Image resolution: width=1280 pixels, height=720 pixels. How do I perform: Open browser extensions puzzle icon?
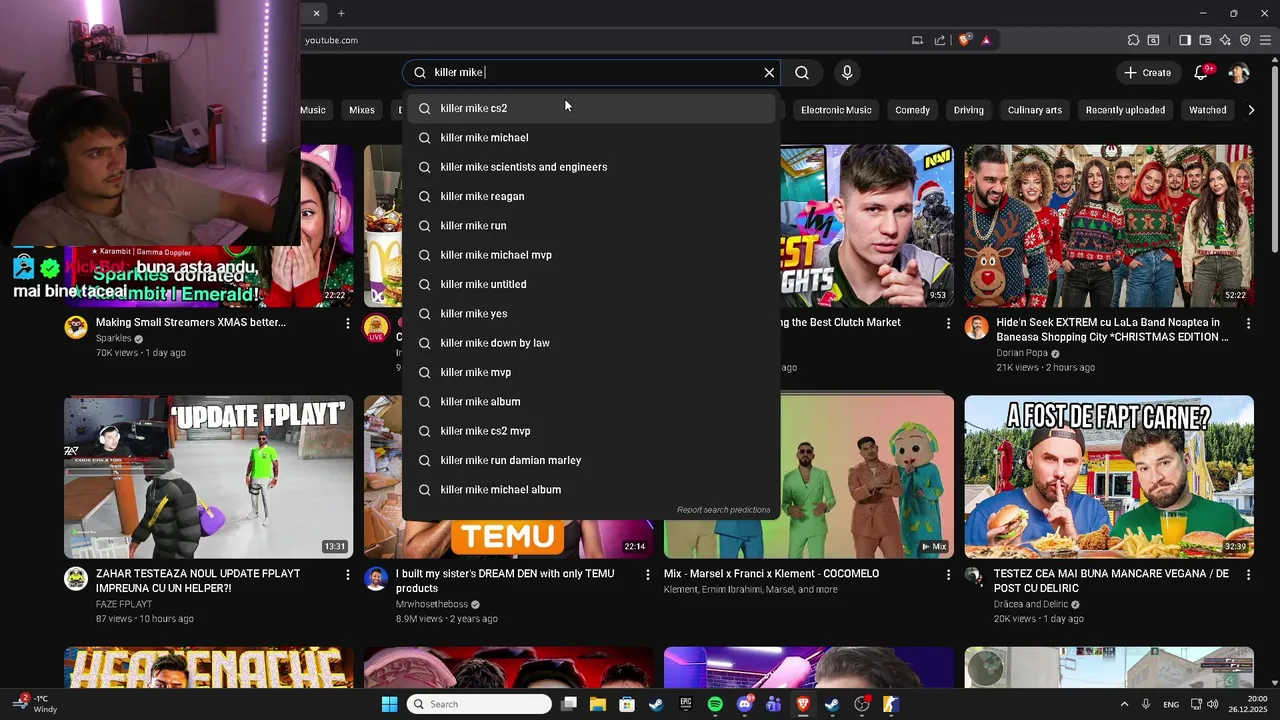tap(1133, 40)
